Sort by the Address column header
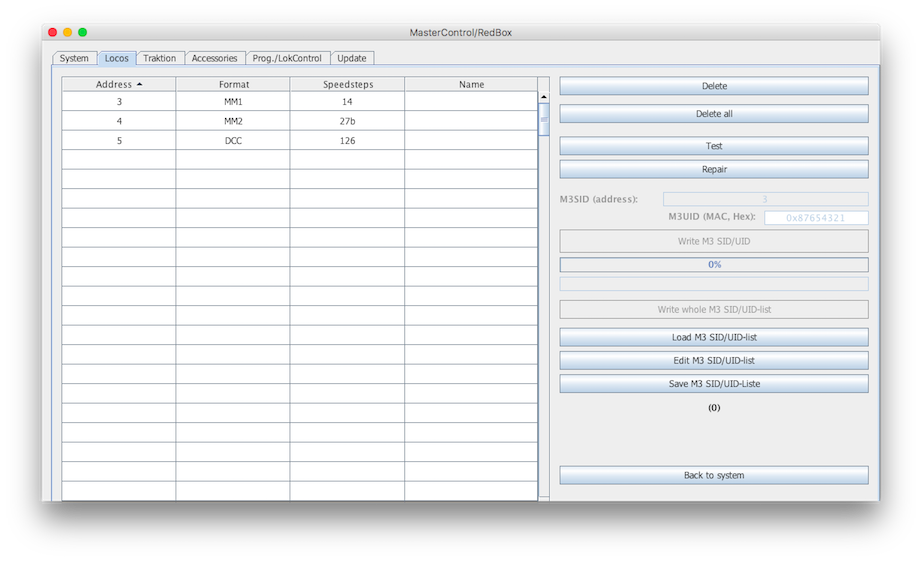This screenshot has height=561, width=922. [118, 85]
